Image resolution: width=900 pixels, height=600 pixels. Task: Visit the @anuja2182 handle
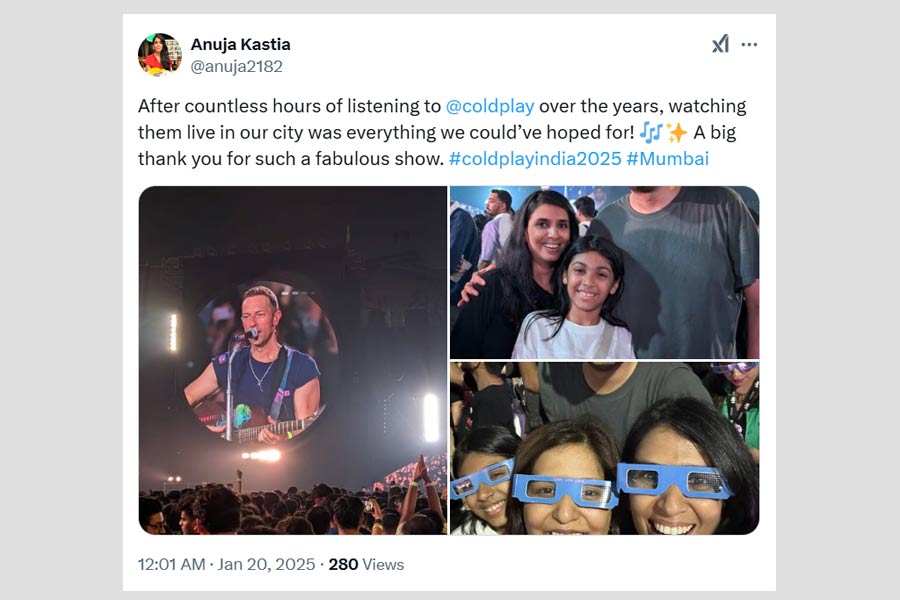pyautogui.click(x=236, y=66)
